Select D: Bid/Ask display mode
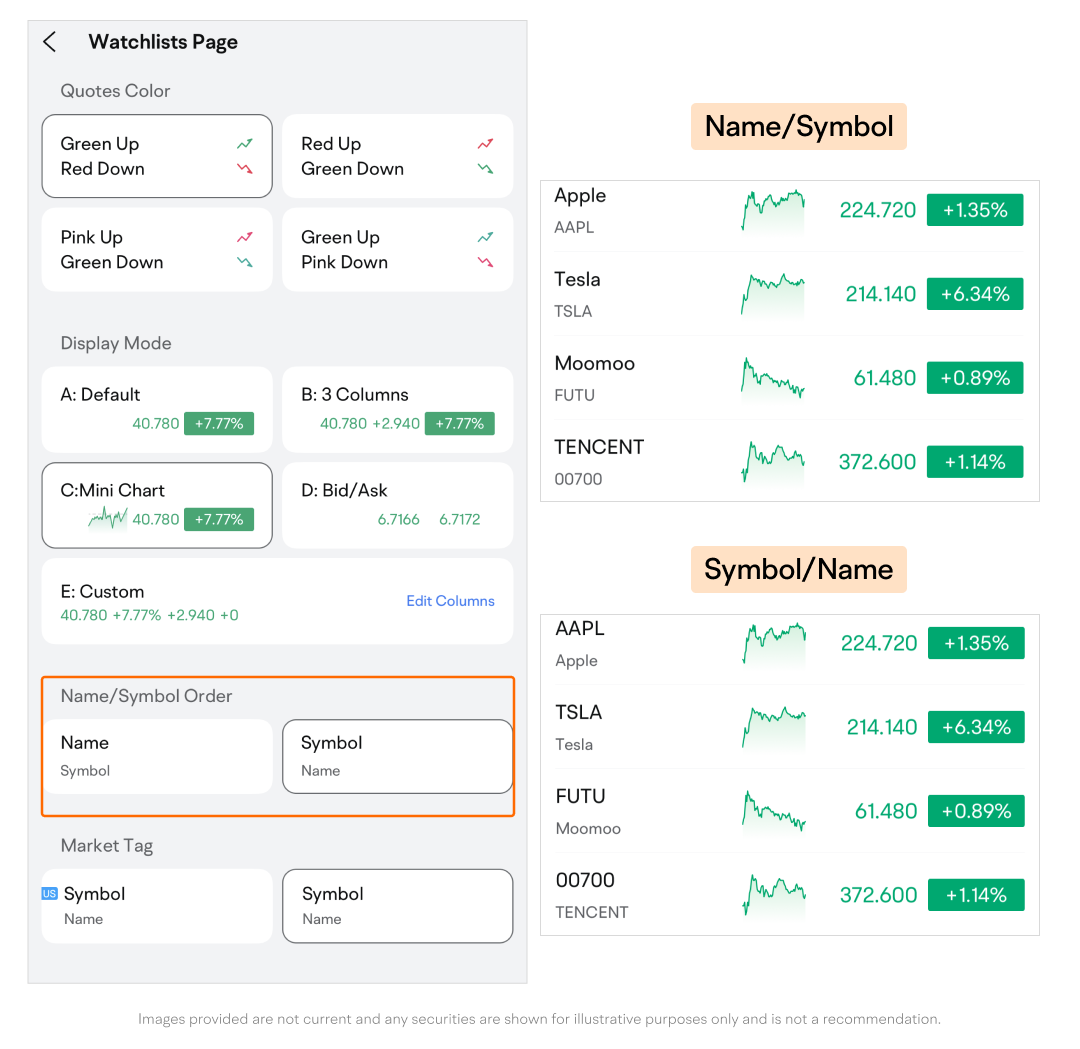Viewport: 1080px width, 1049px height. (x=397, y=505)
